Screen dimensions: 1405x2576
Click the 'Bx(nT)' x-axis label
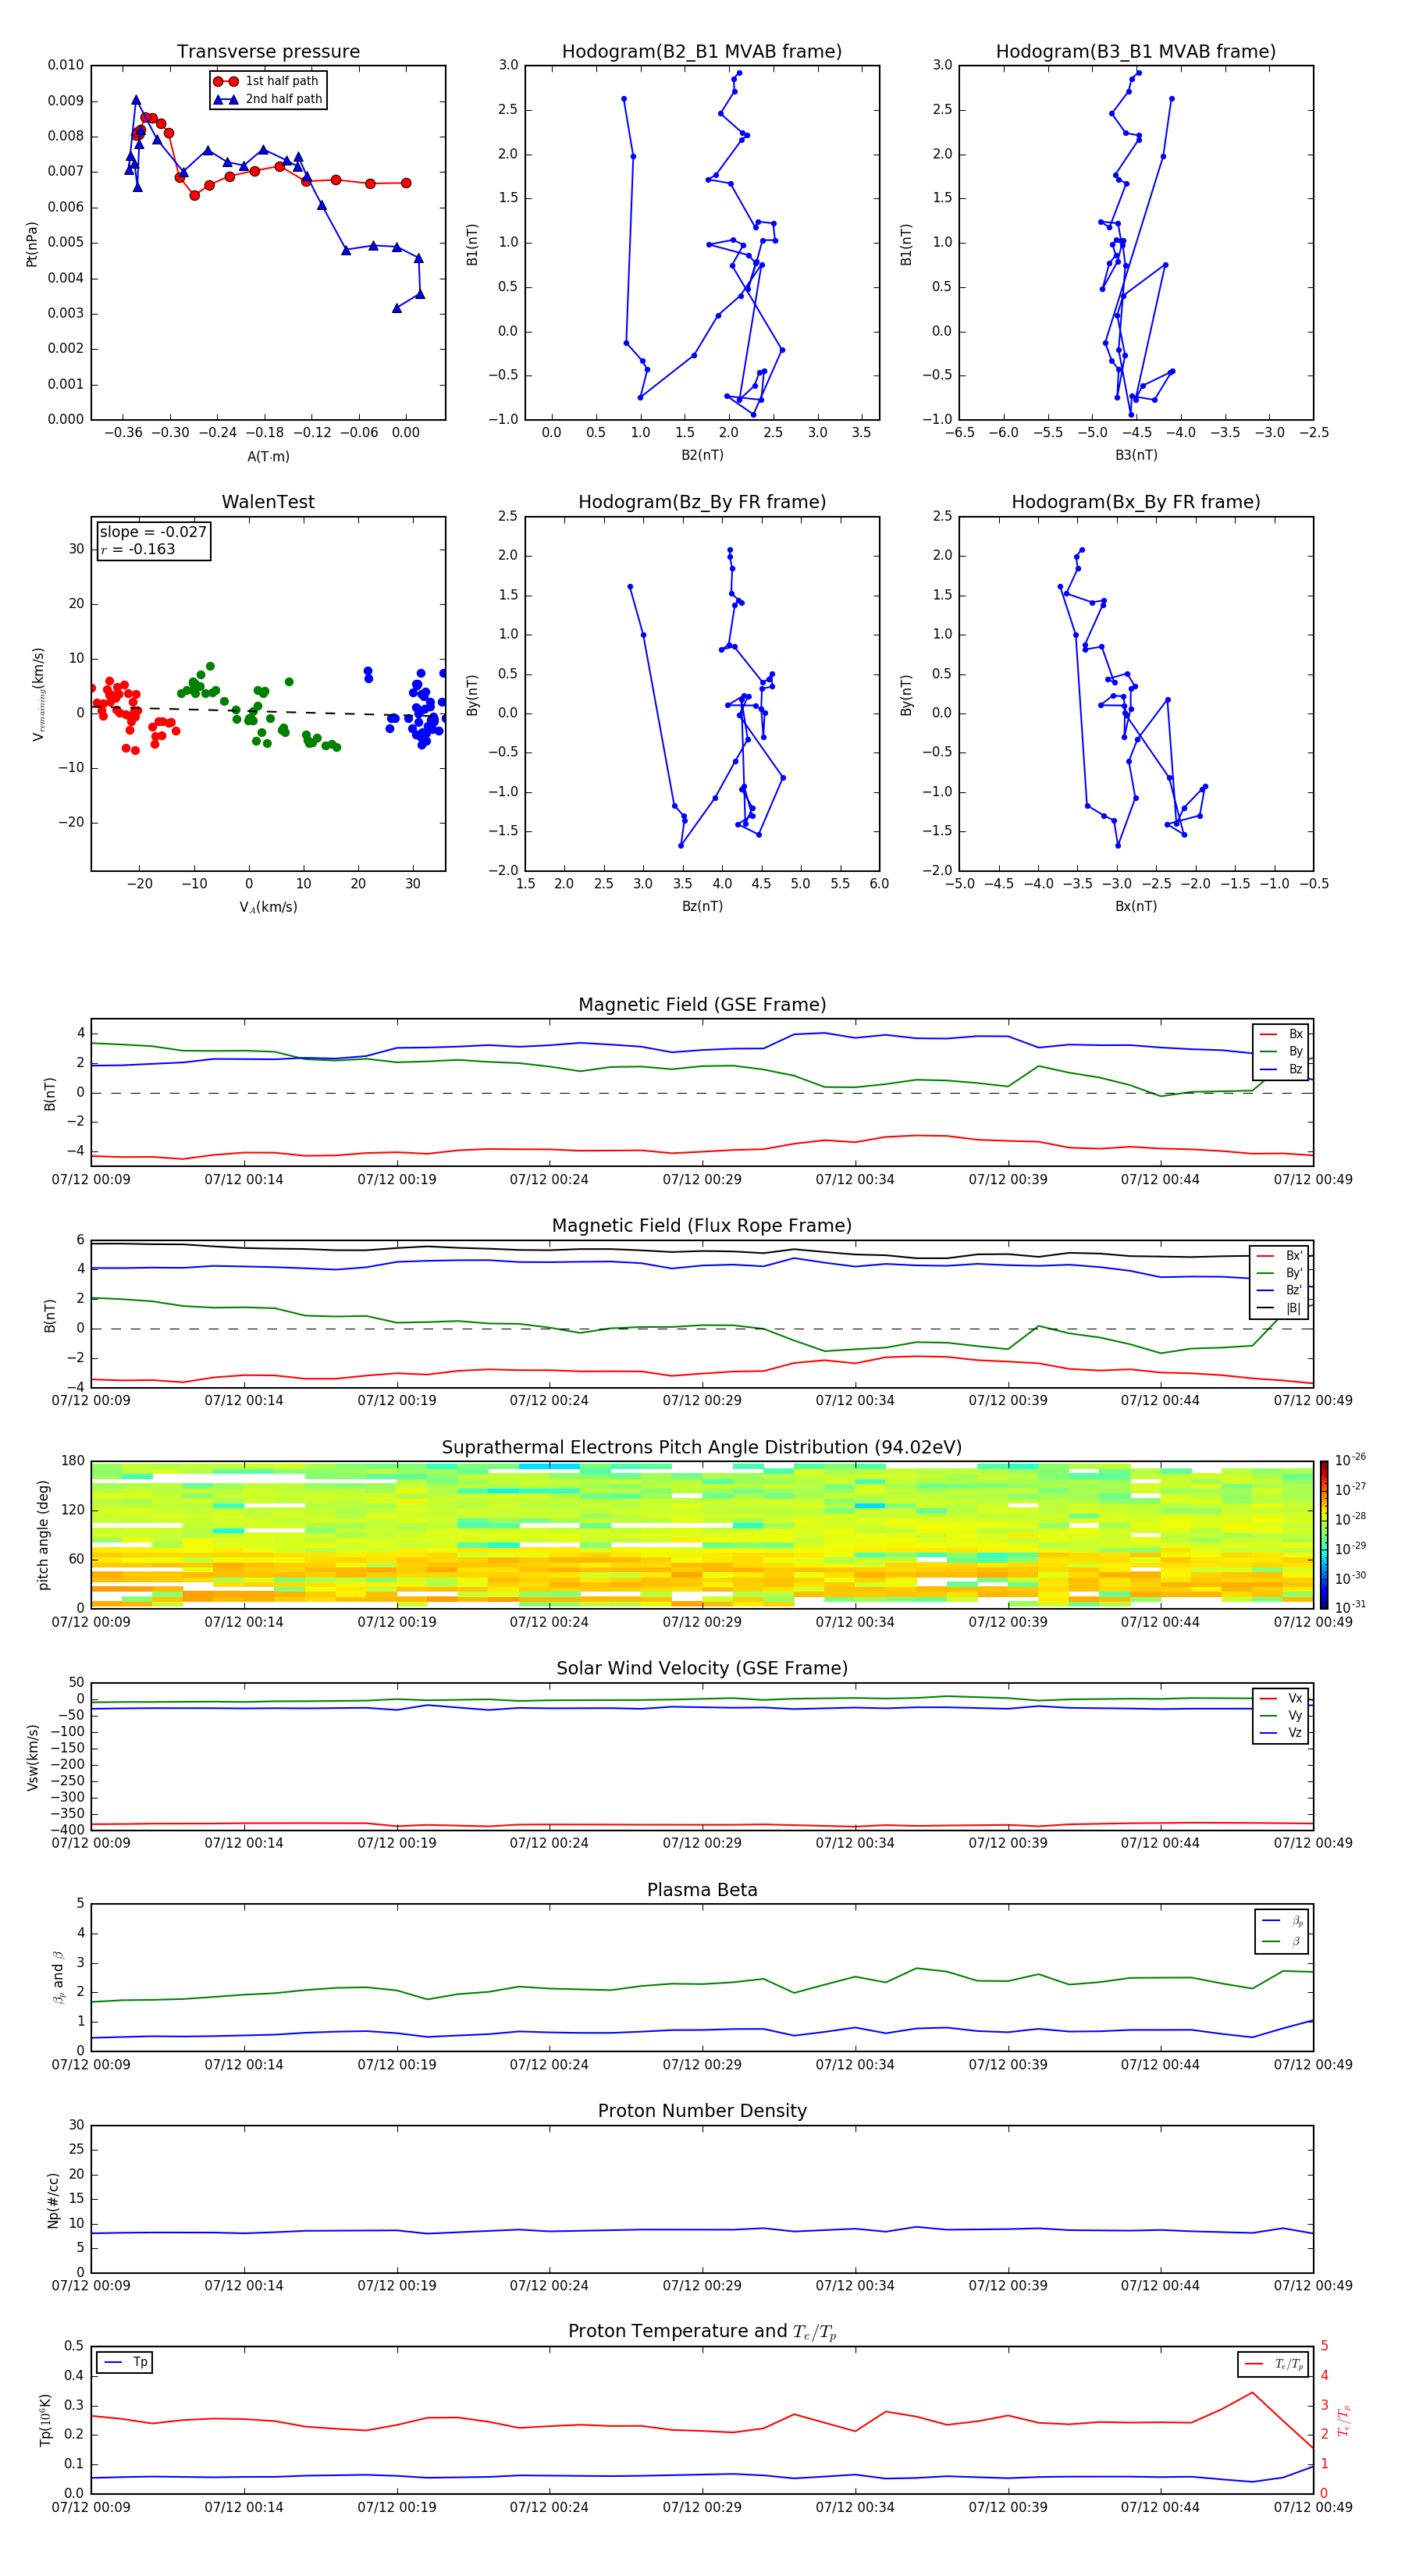pyautogui.click(x=1136, y=906)
